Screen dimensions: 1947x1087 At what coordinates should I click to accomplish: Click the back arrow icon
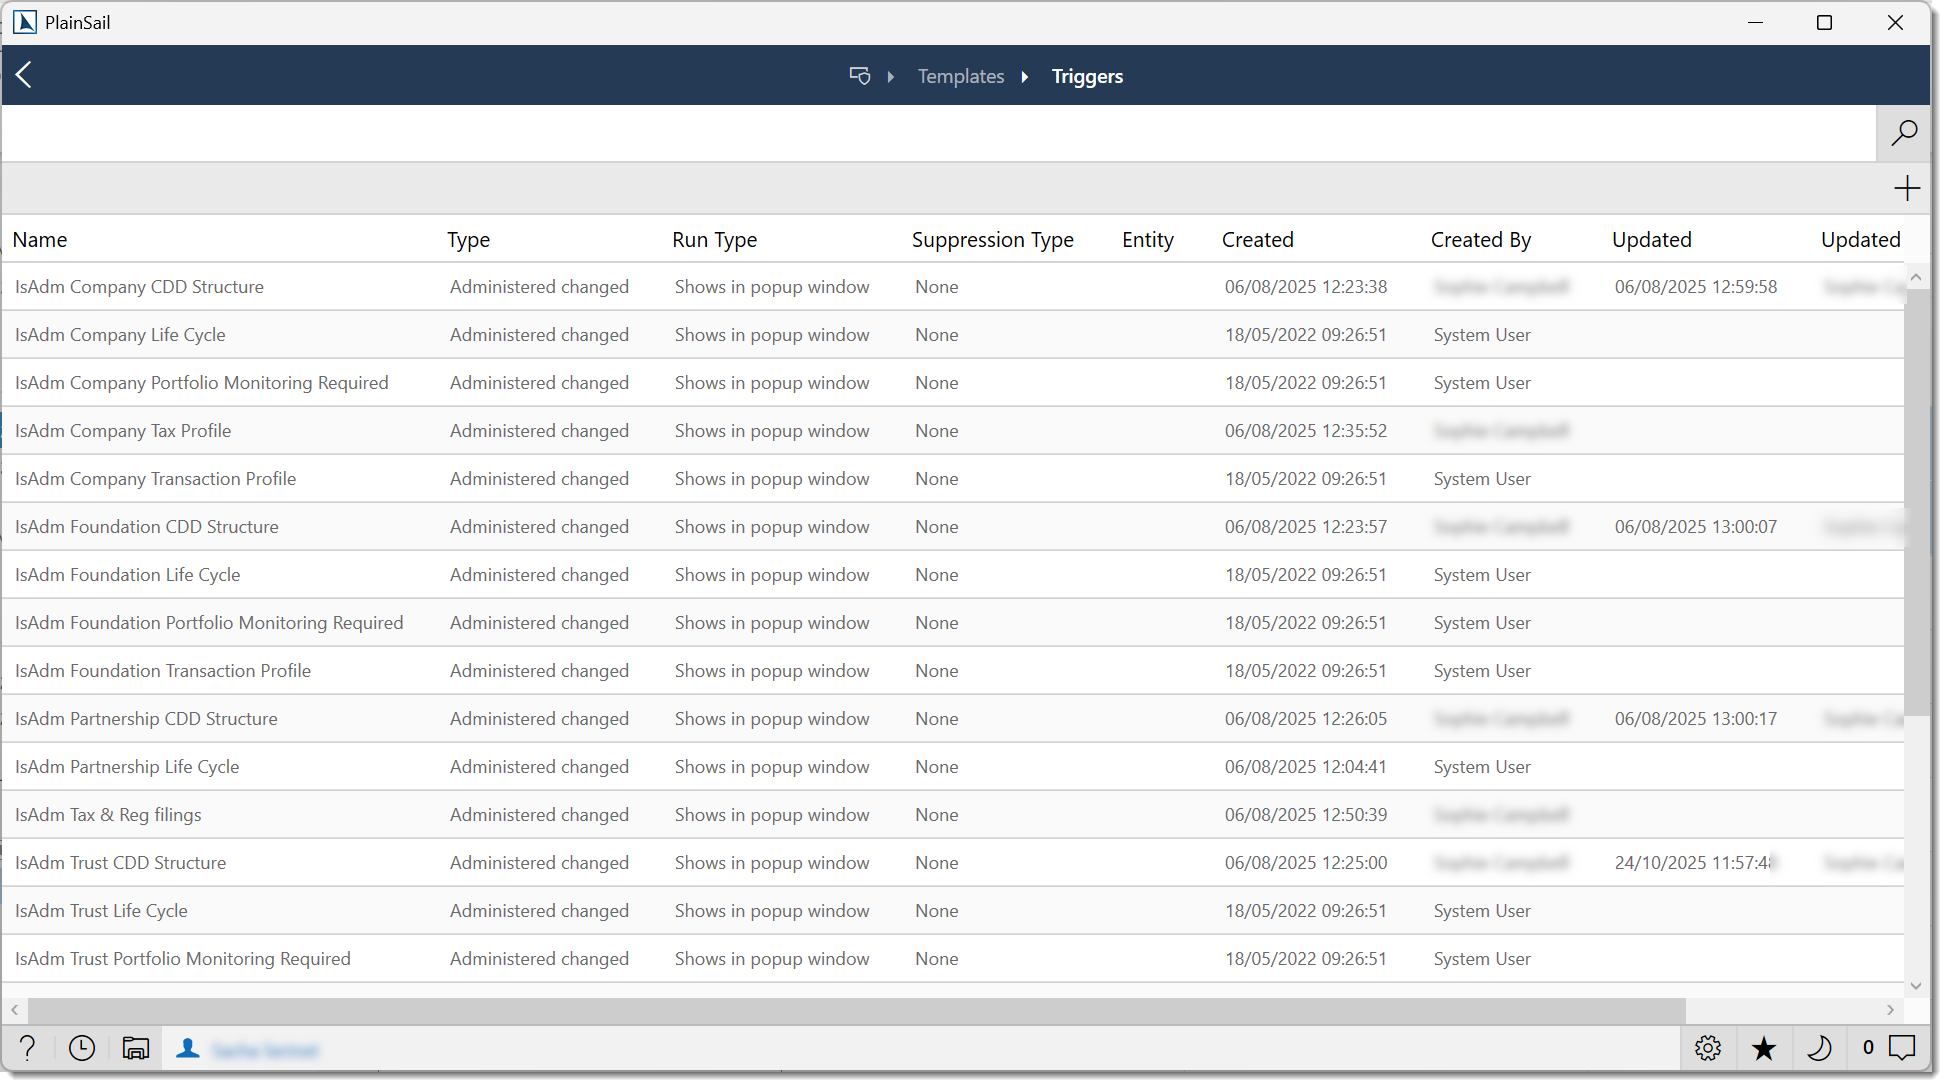click(25, 75)
